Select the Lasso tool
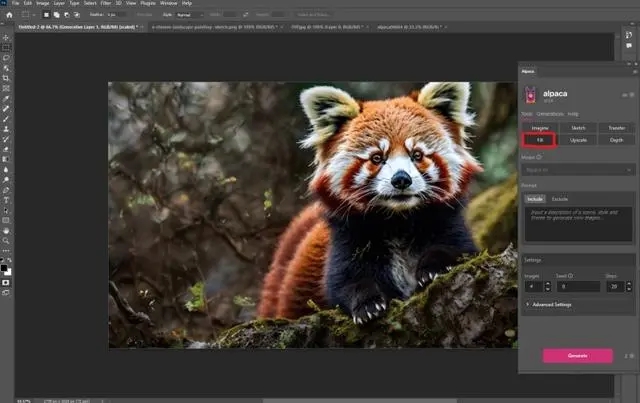Image resolution: width=640 pixels, height=403 pixels. 6,58
